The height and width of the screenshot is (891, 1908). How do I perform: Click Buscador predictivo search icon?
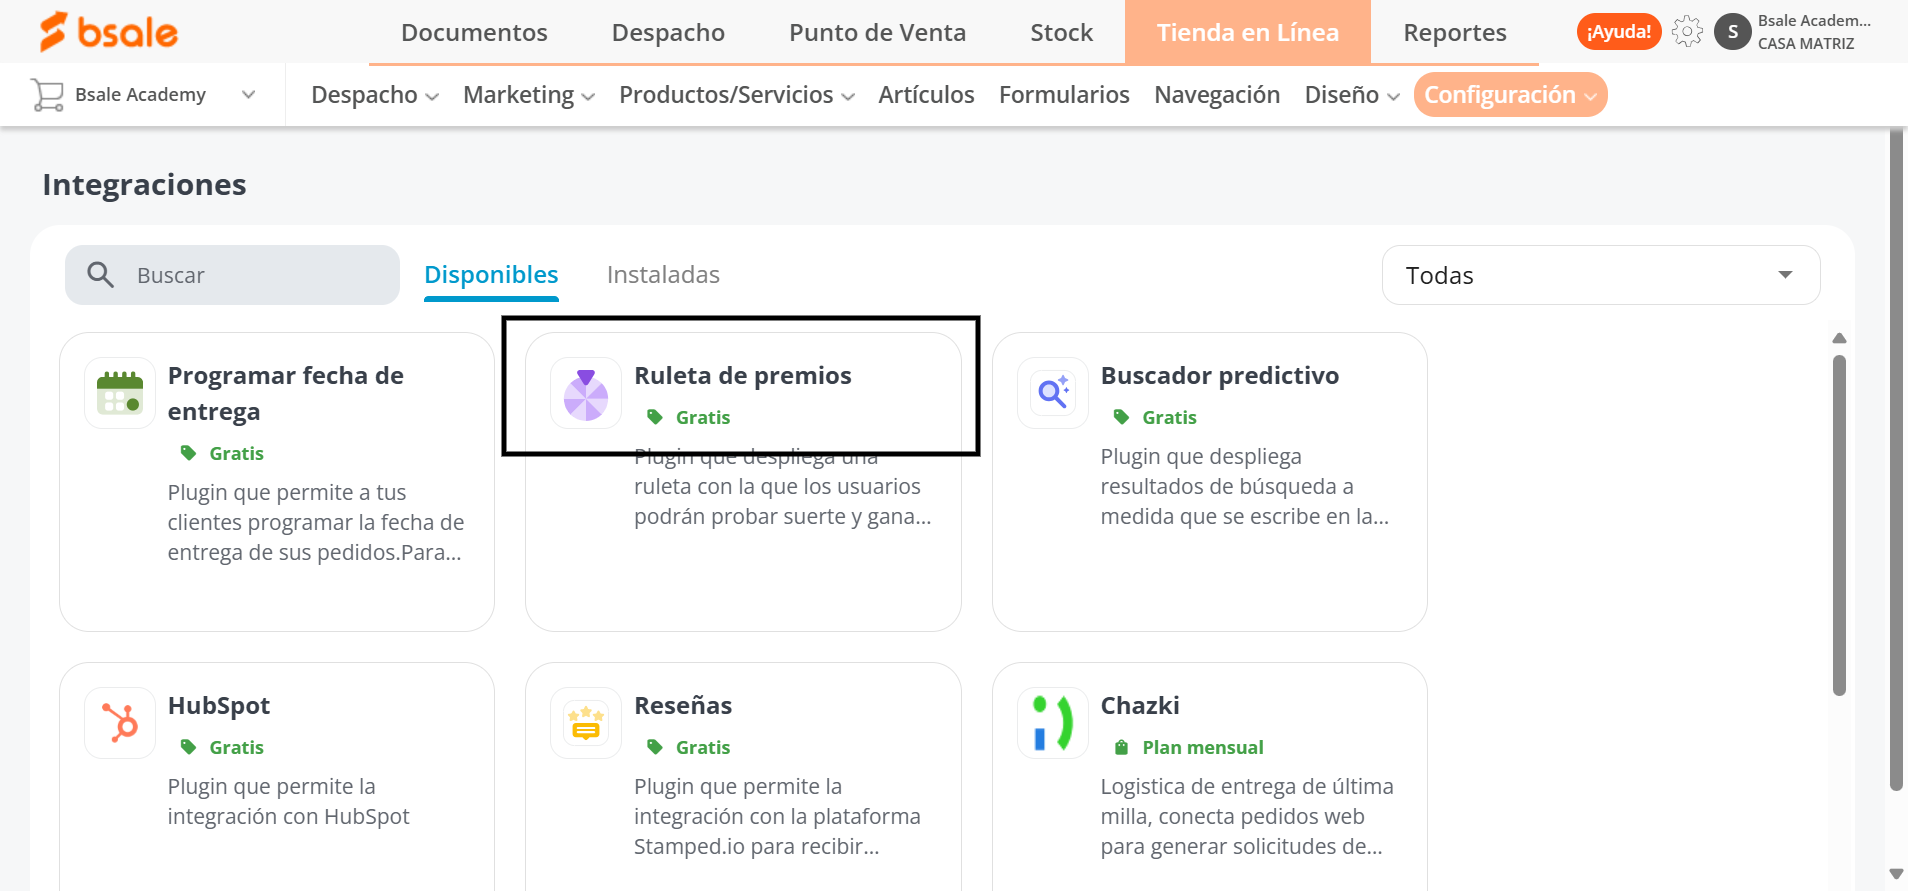pos(1053,393)
